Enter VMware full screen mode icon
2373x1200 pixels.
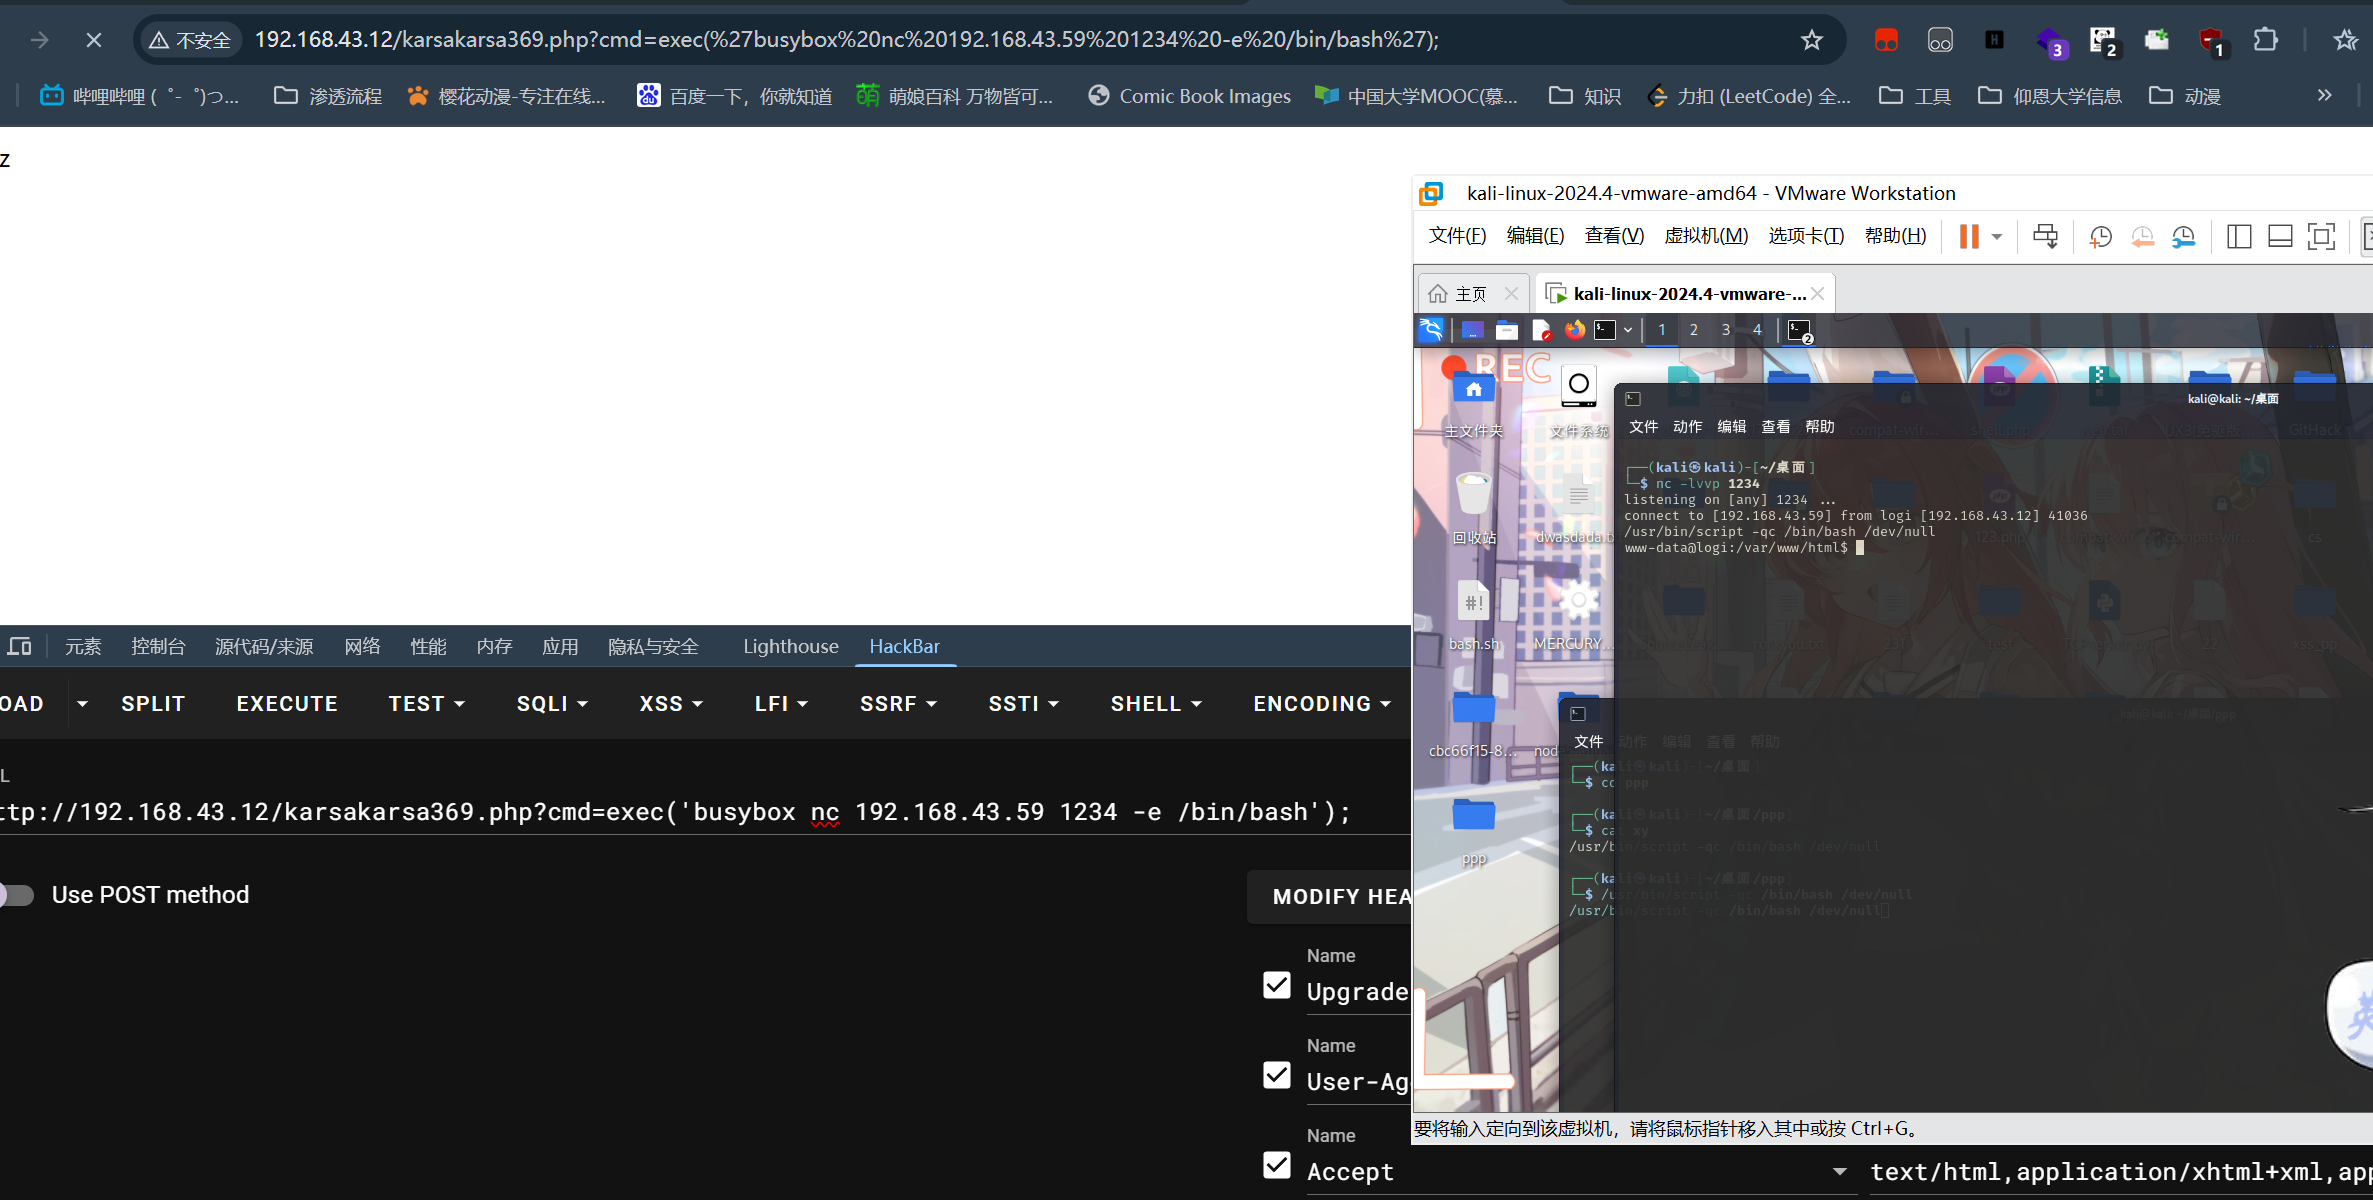pyautogui.click(x=2321, y=236)
